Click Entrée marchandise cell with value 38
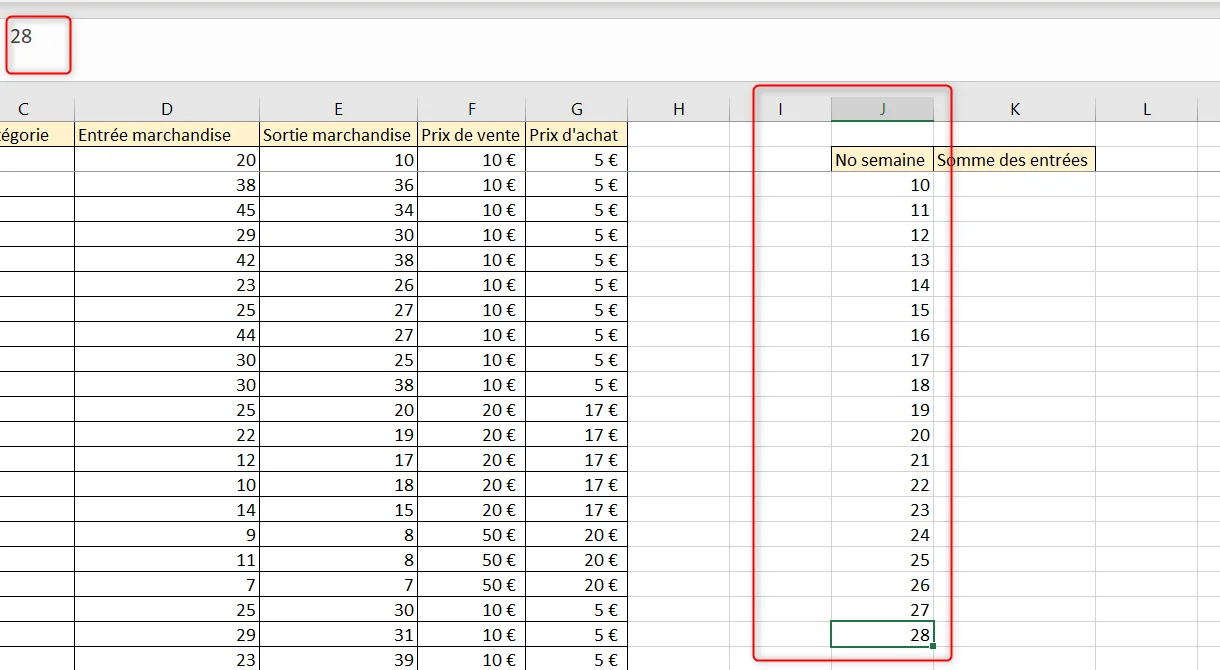The width and height of the screenshot is (1220, 670). coord(167,185)
